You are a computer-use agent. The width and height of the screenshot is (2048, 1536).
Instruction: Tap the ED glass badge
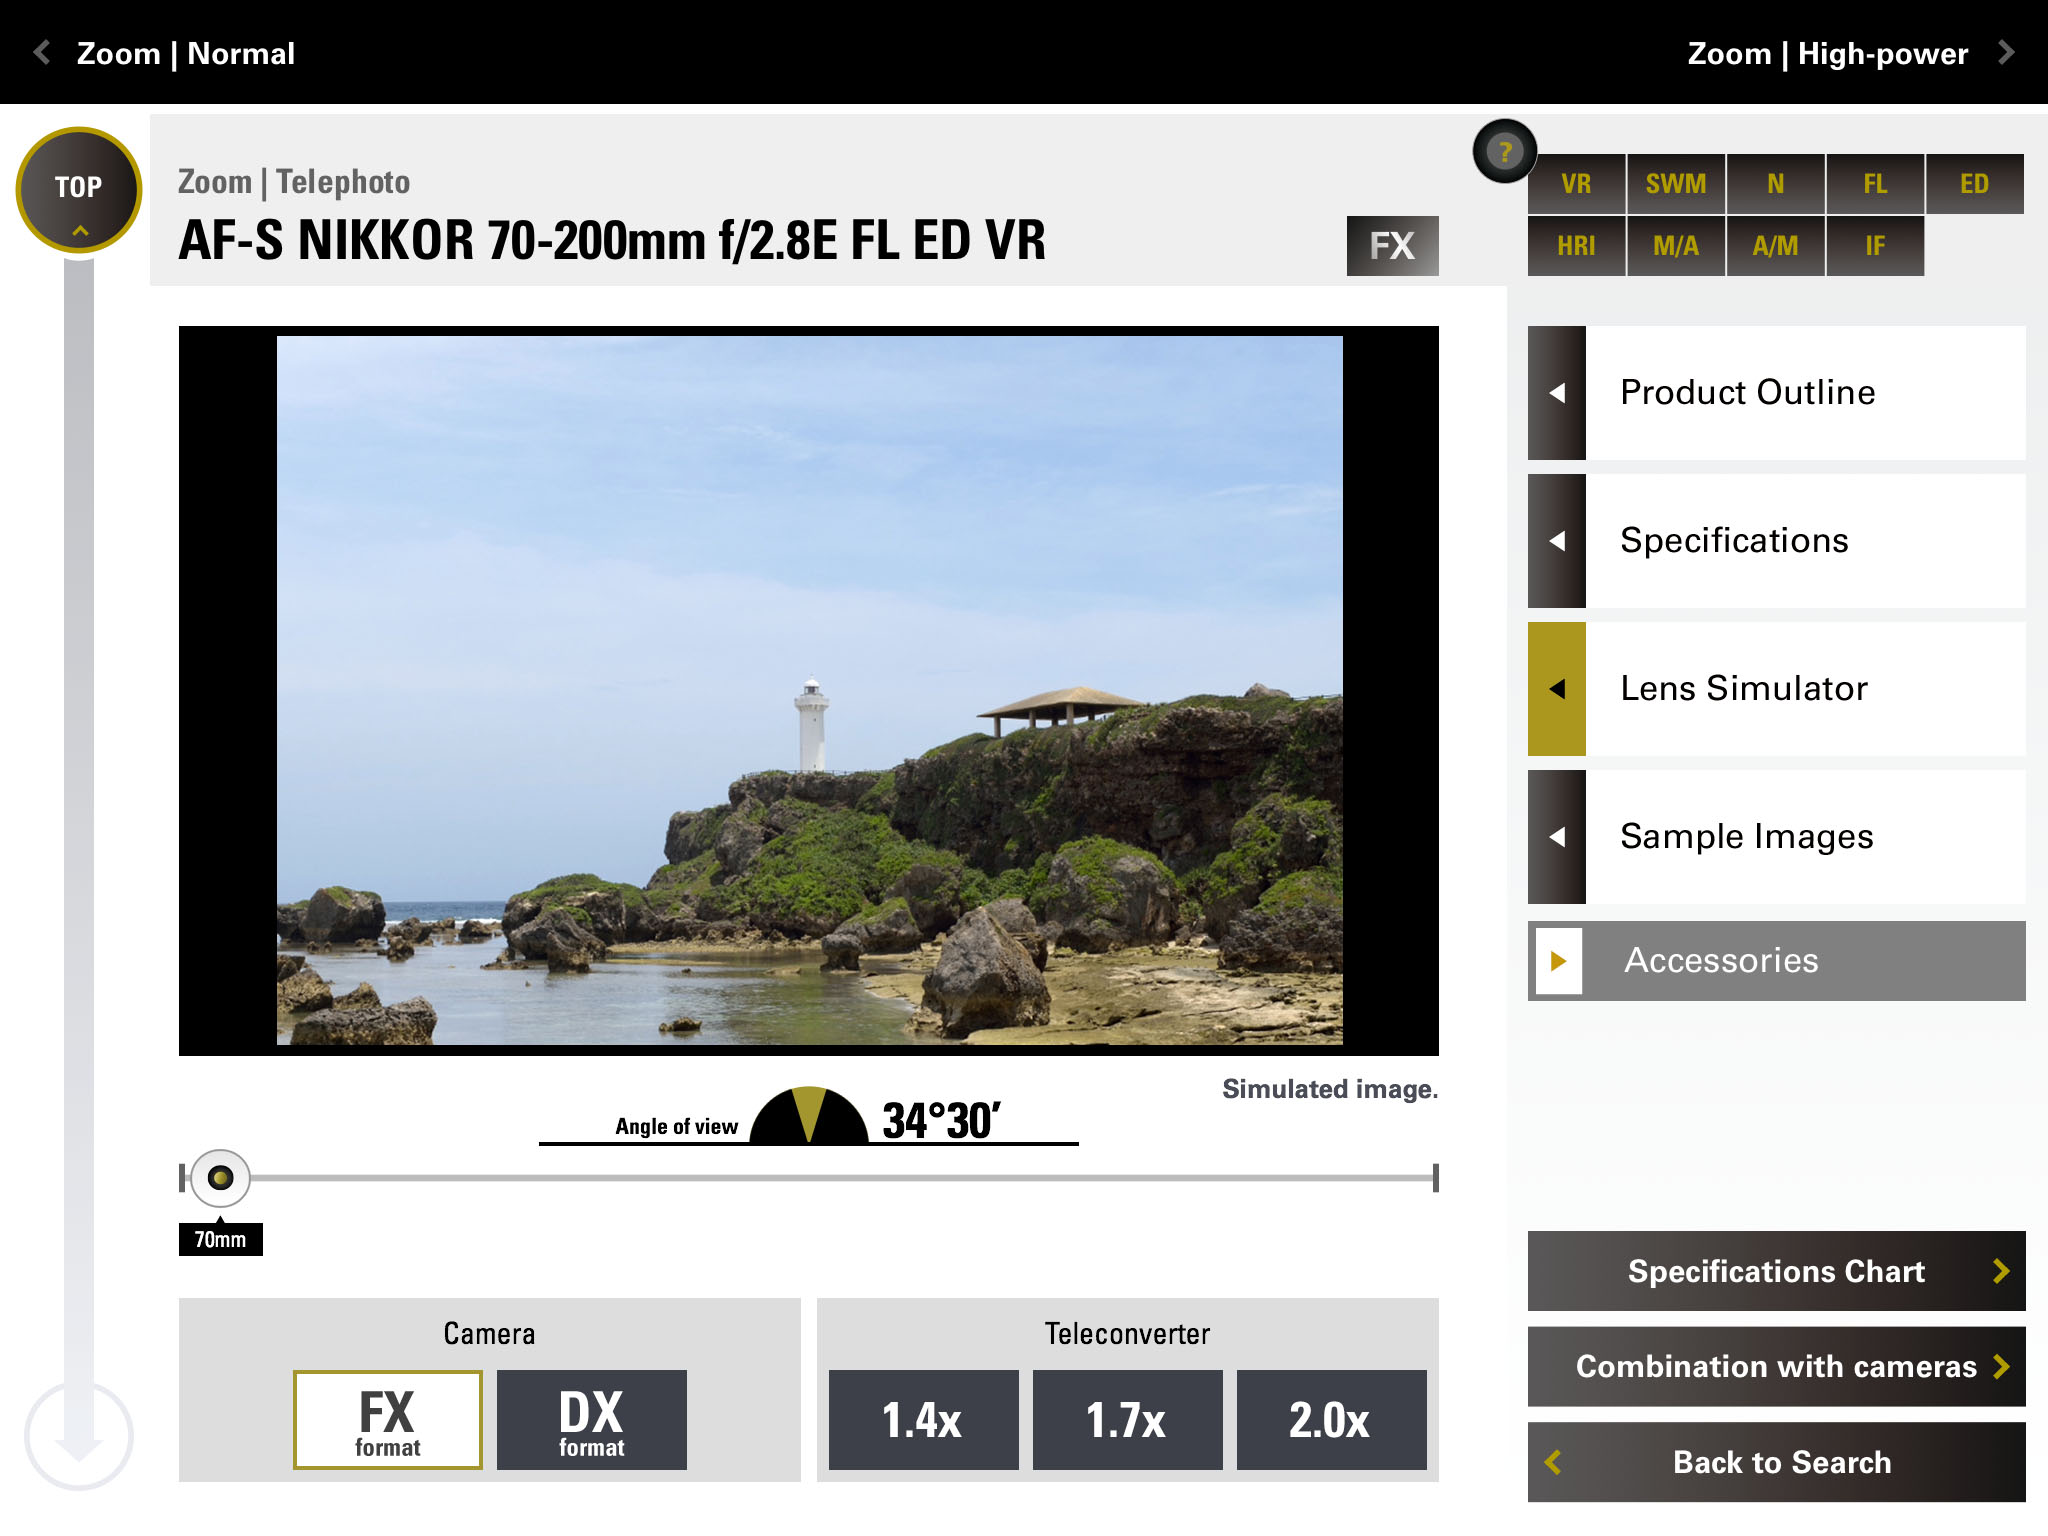(x=1975, y=184)
